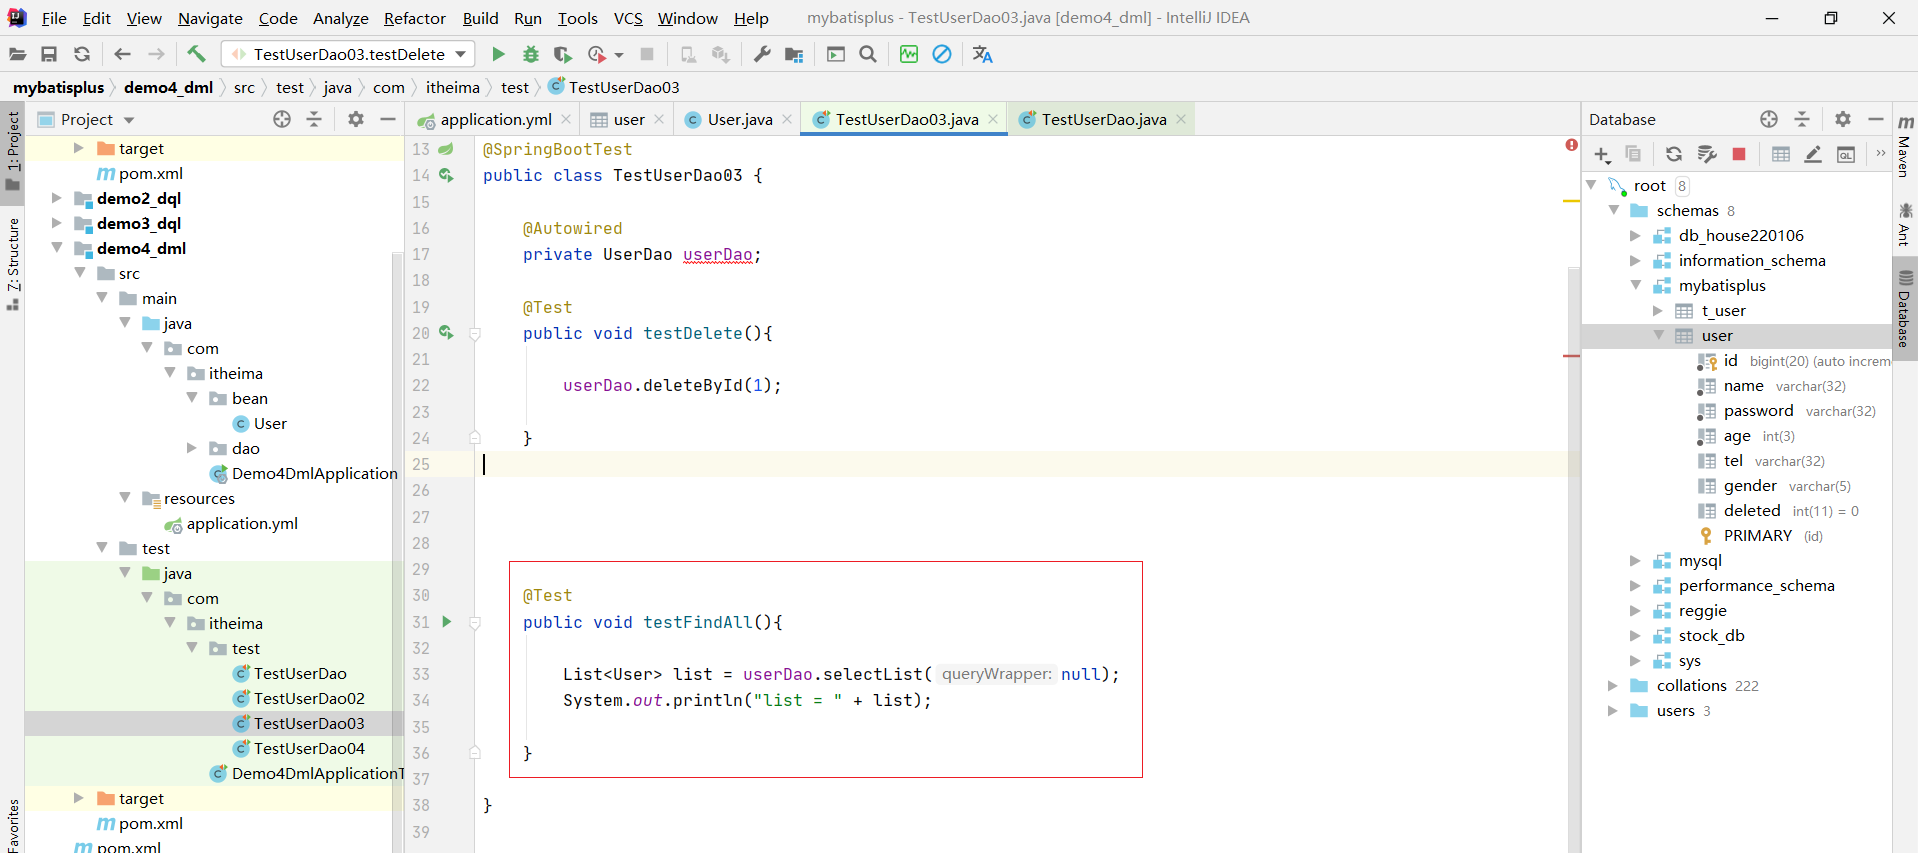Viewport: 1918px width, 853px height.
Task: Click the fold marker on line 20
Action: pyautogui.click(x=475, y=334)
